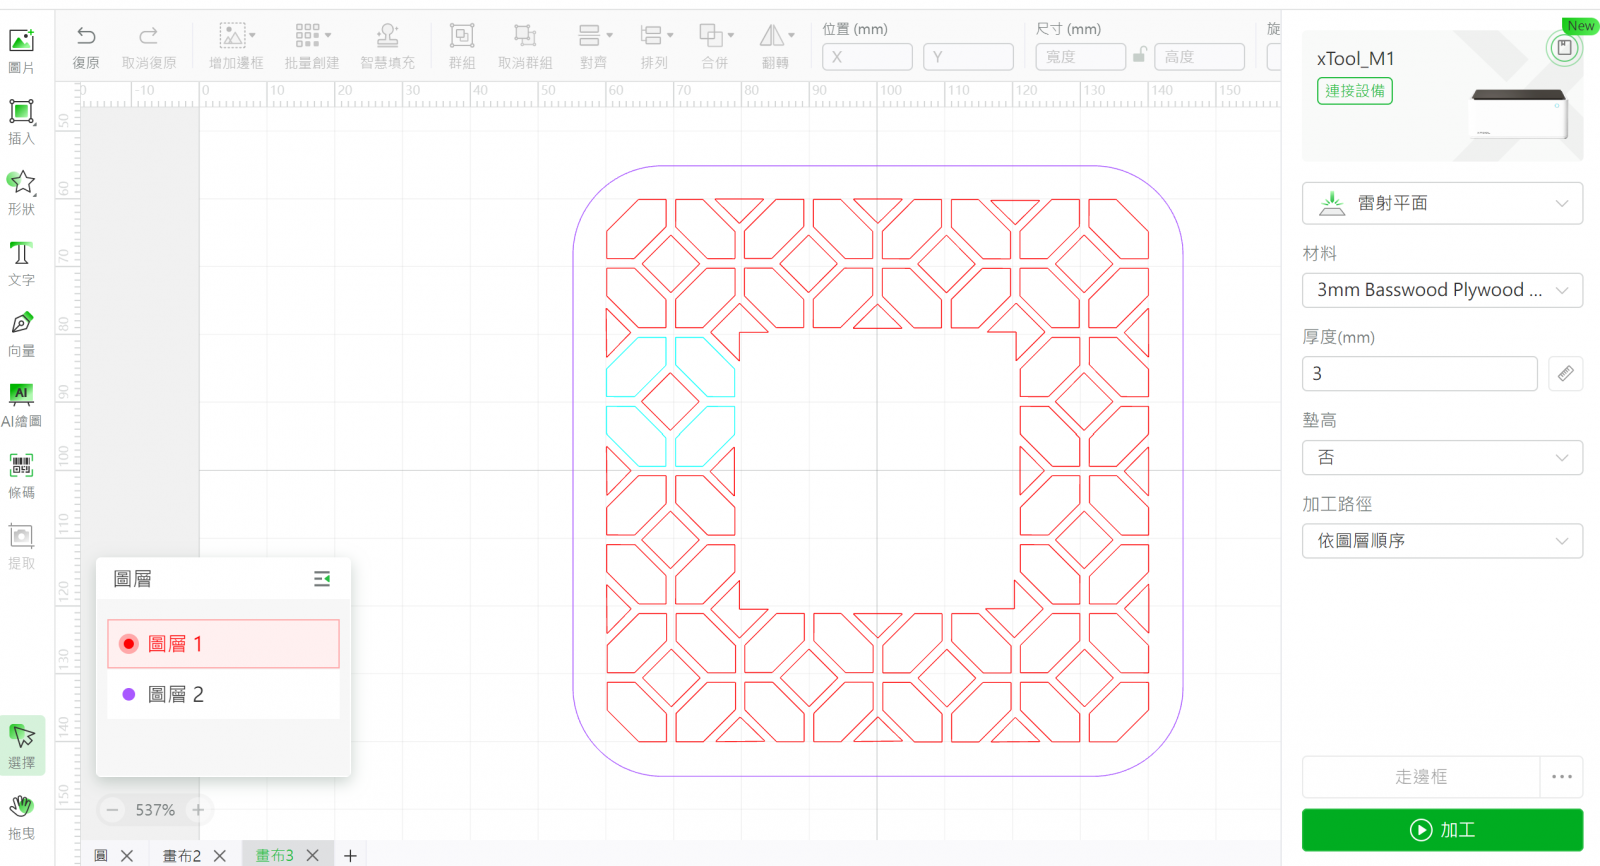Click the 連接設備 button
The height and width of the screenshot is (866, 1600).
pos(1355,91)
